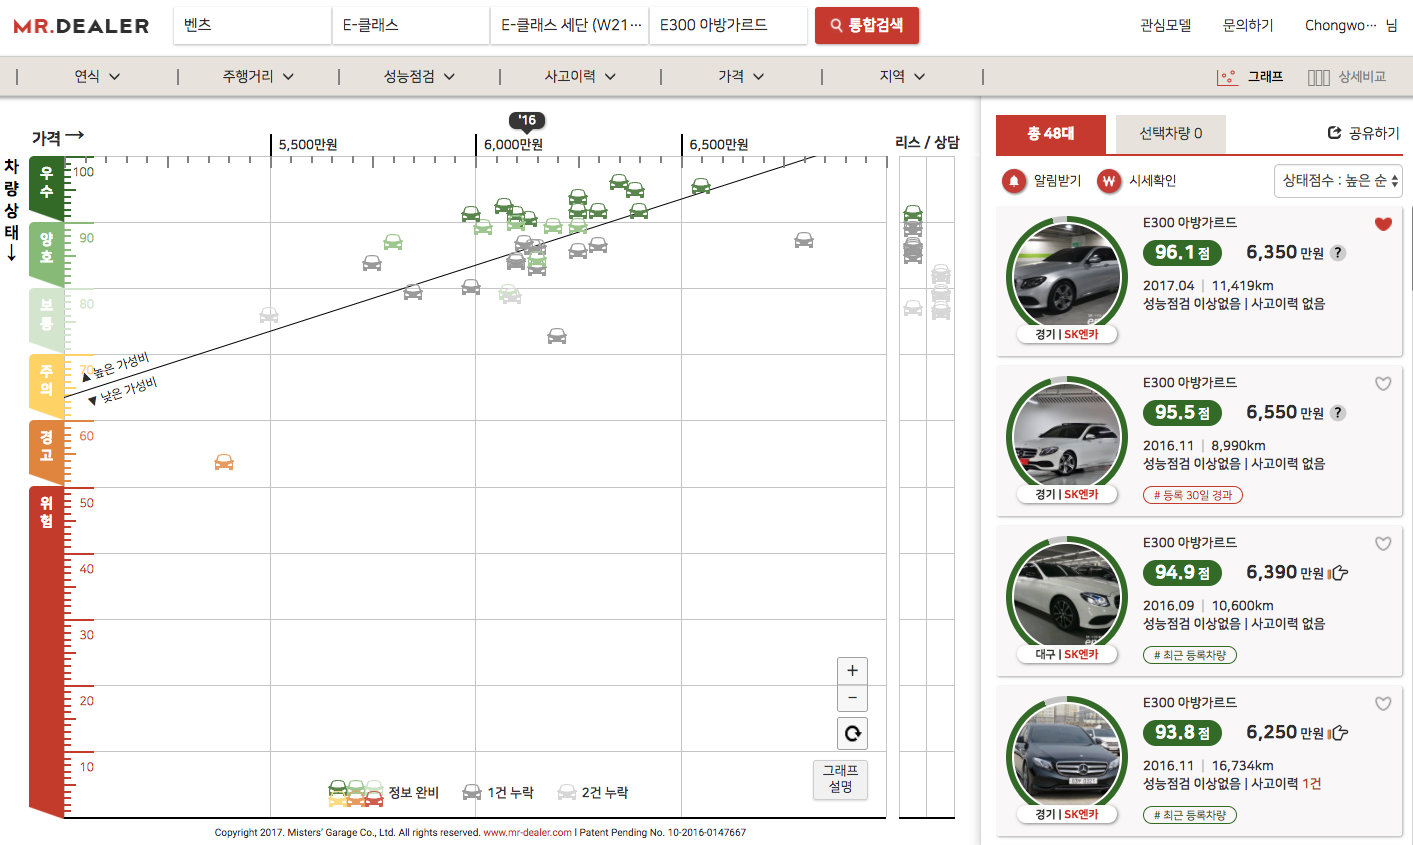Open the 문의하기 menu
This screenshot has height=845, width=1413.
click(1248, 26)
